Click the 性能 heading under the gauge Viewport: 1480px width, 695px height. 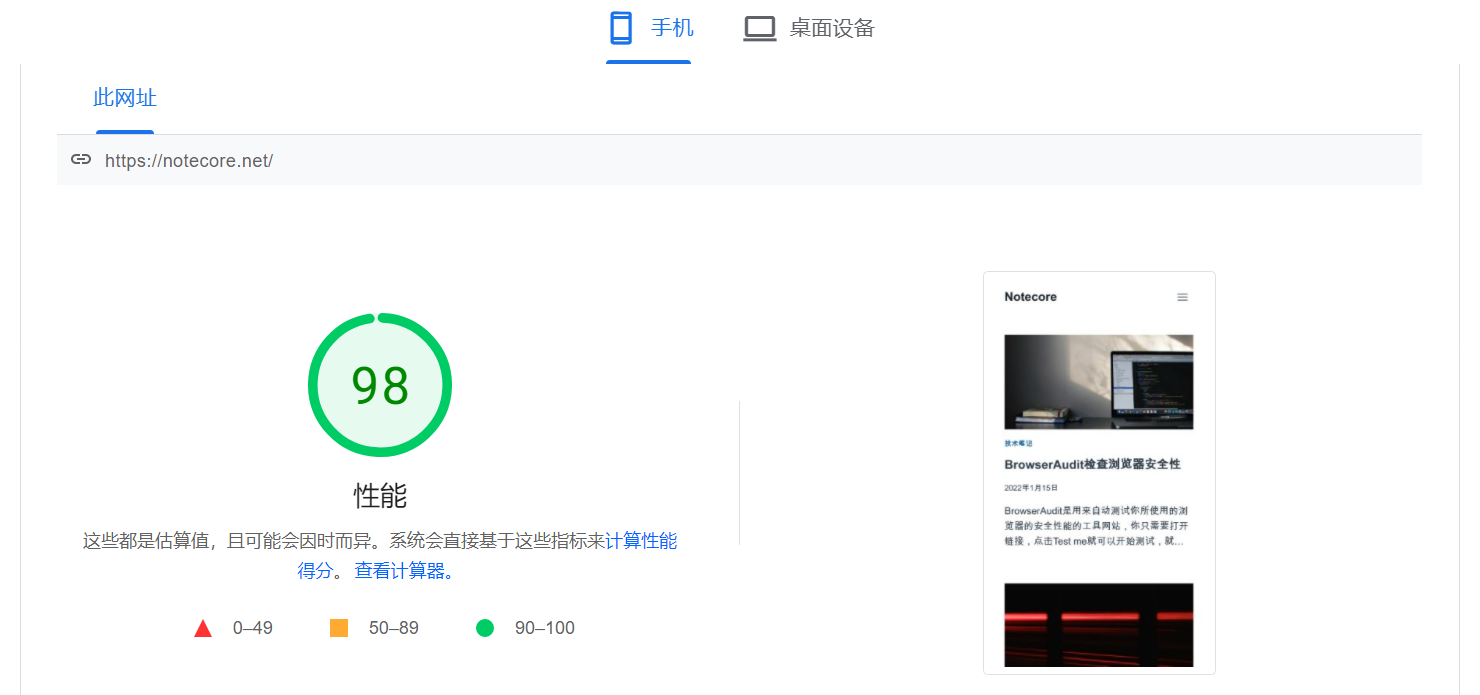point(380,496)
